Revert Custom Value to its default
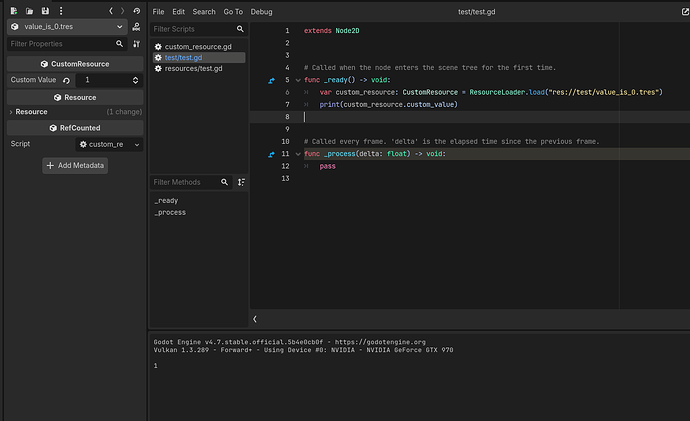The height and width of the screenshot is (421, 690). click(66, 81)
